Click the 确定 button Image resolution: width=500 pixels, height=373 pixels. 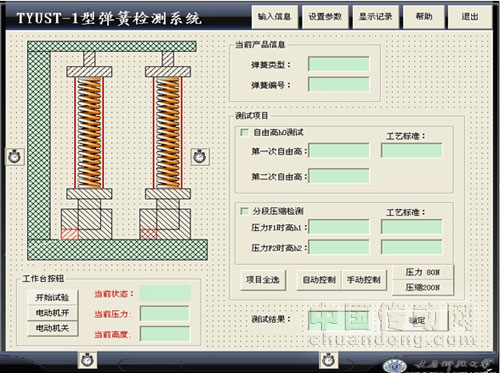(417, 321)
